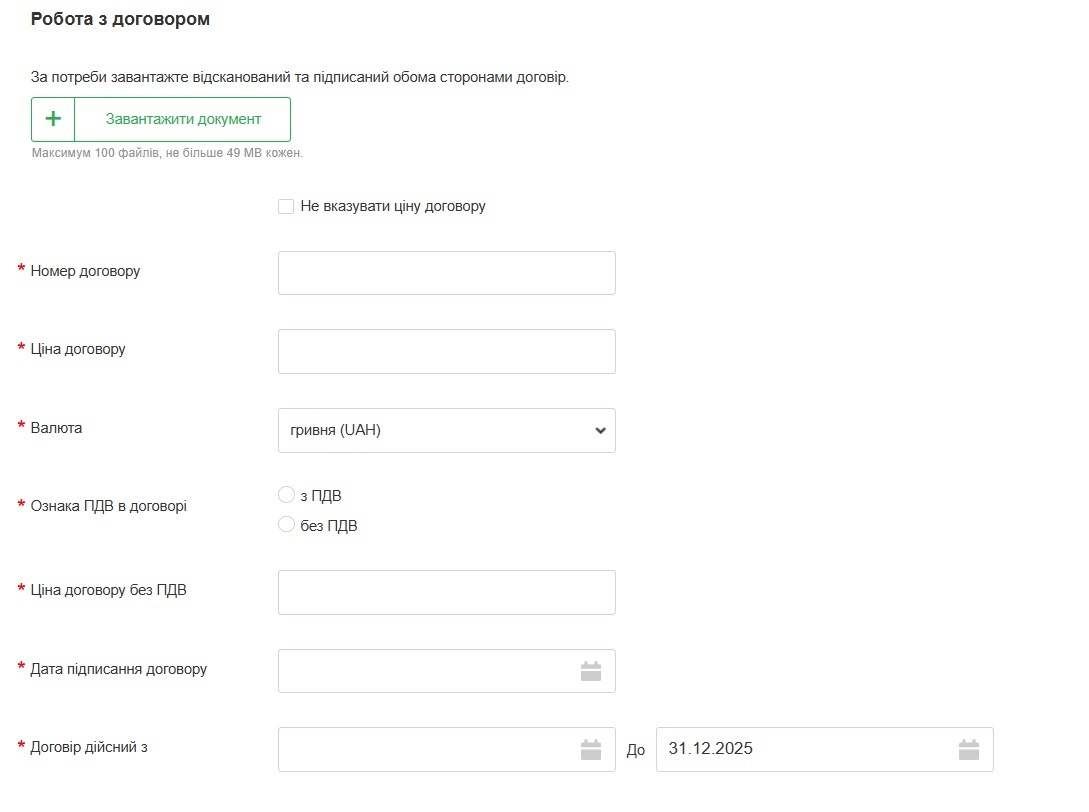The image size is (1089, 812).
Task: Click the green plus upload icon
Action: point(53,119)
